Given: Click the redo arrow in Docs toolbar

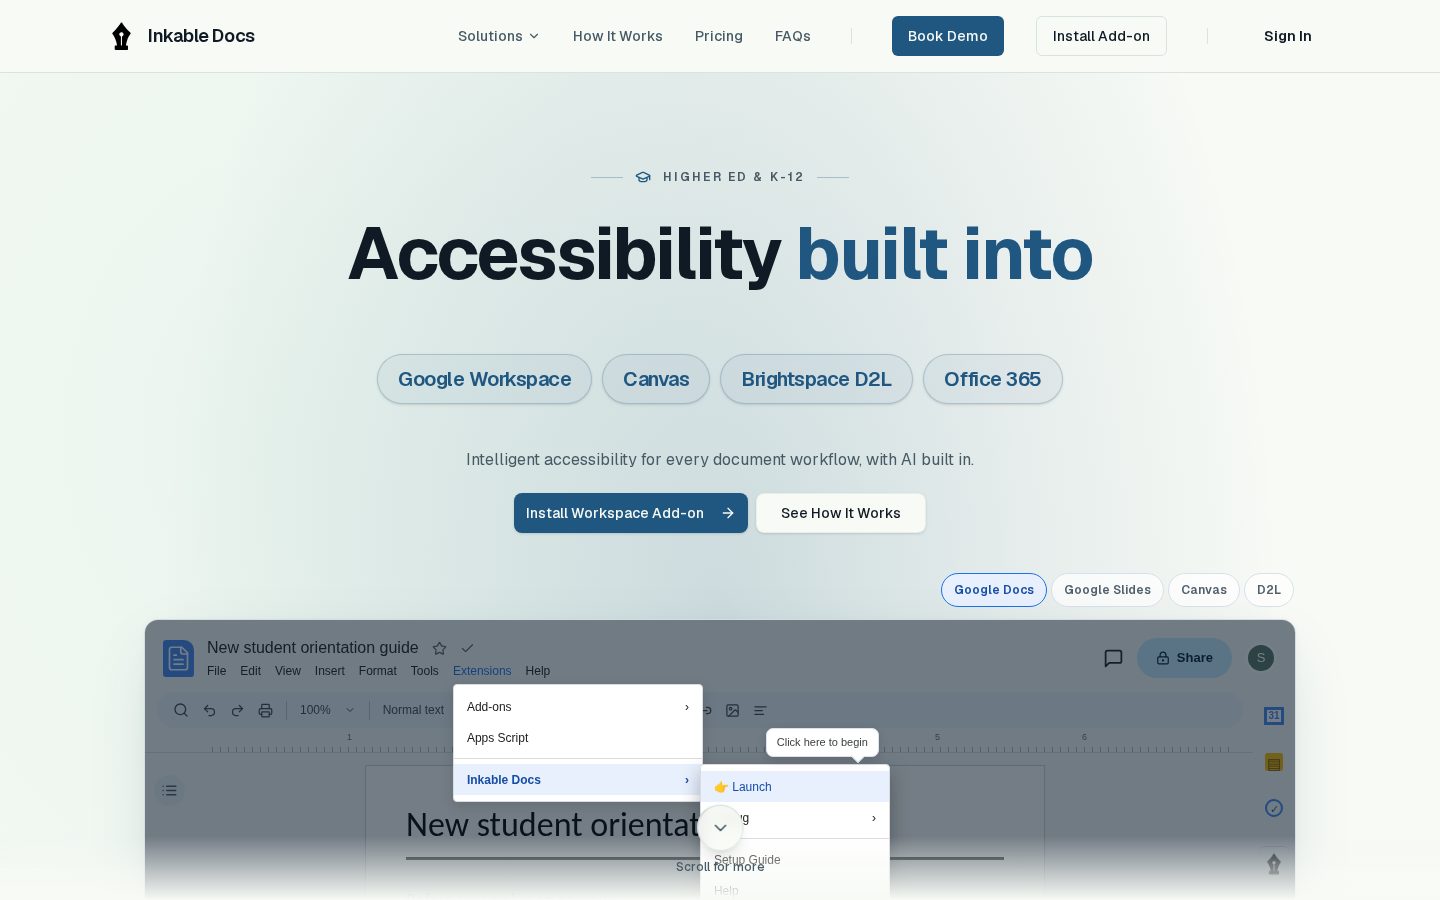Looking at the screenshot, I should click(237, 710).
